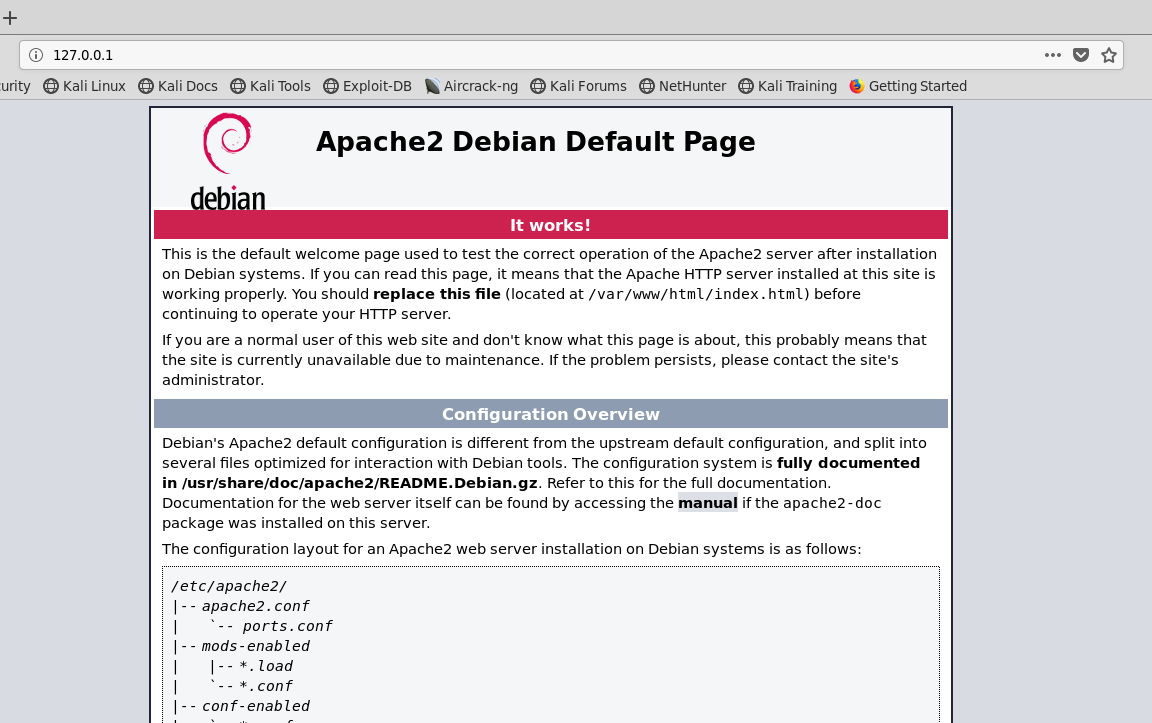This screenshot has height=723, width=1152.
Task: Click the 'replace this file' bold text
Action: 436,294
